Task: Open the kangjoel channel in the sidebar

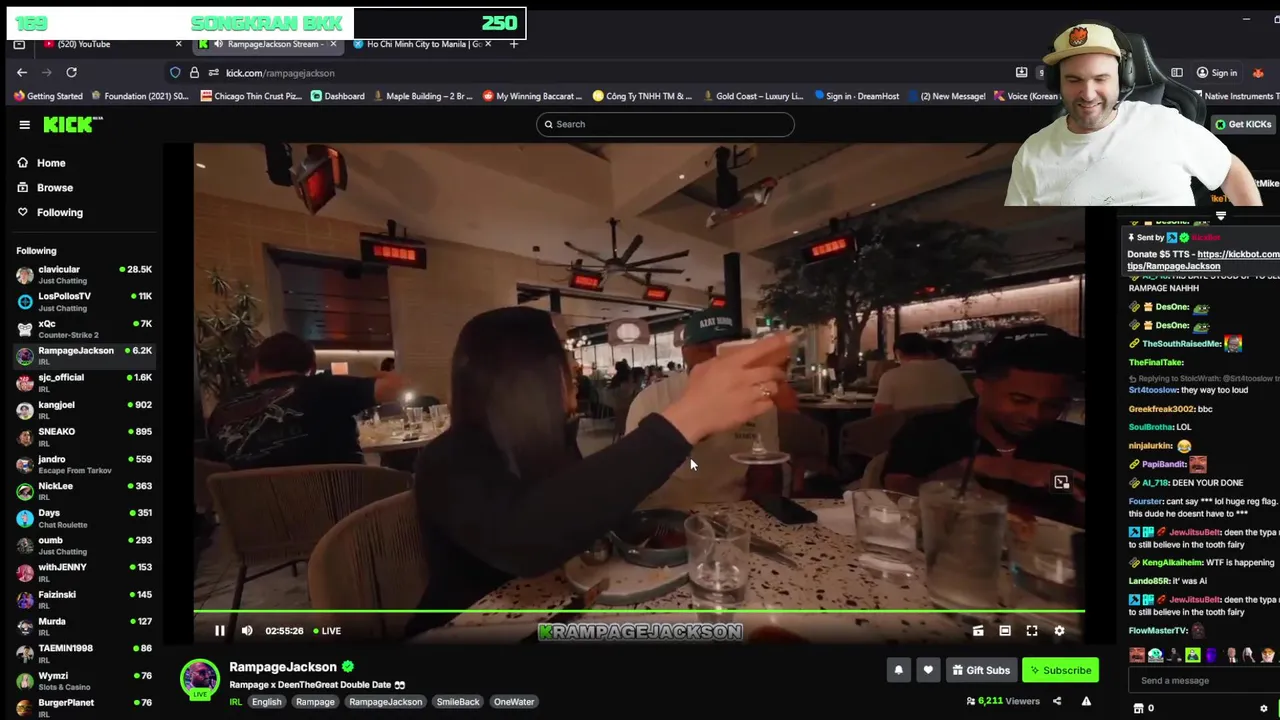Action: [x=84, y=410]
